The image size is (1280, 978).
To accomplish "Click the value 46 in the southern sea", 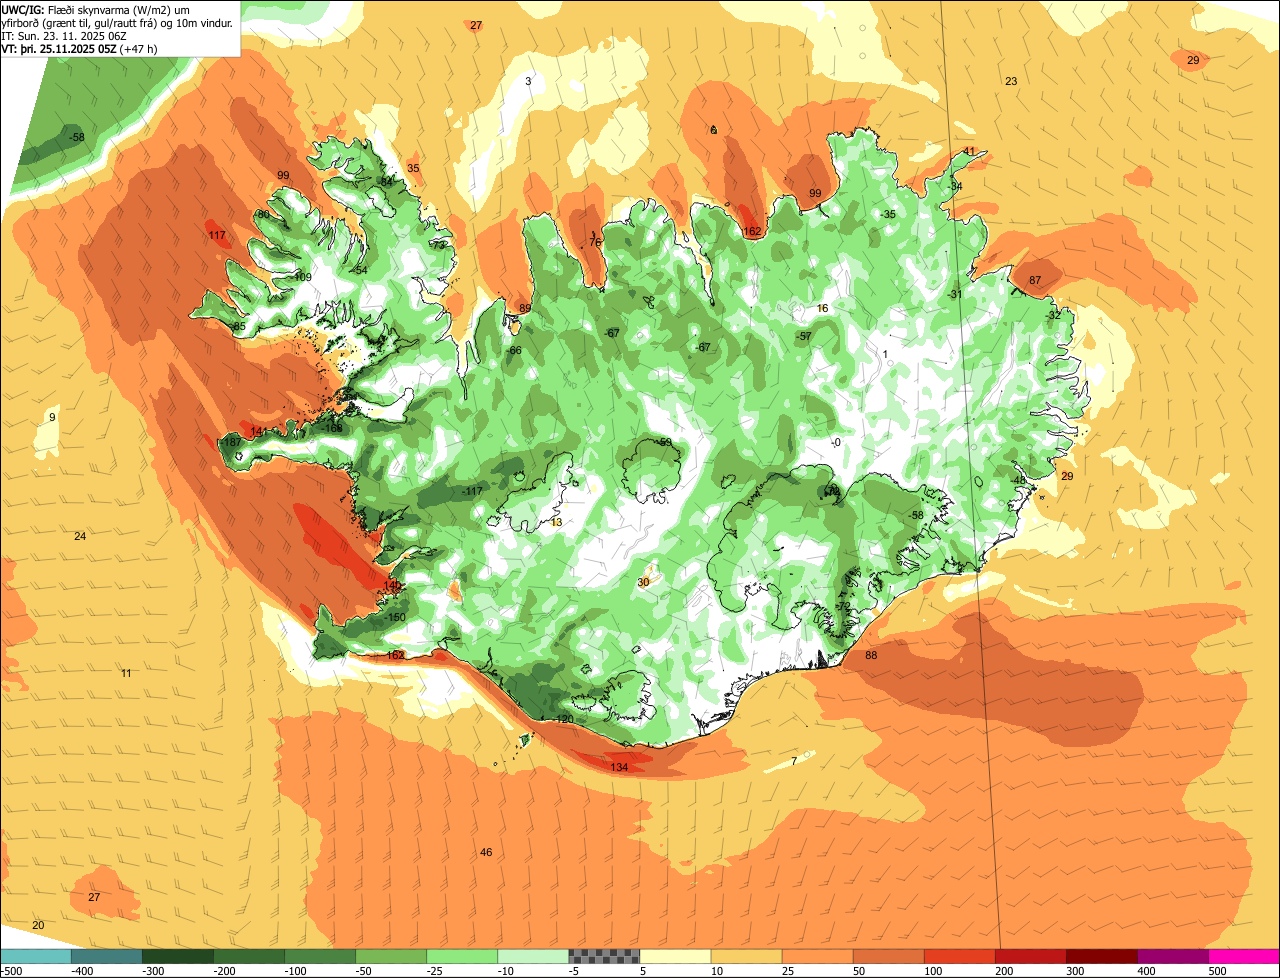I will (x=486, y=852).
